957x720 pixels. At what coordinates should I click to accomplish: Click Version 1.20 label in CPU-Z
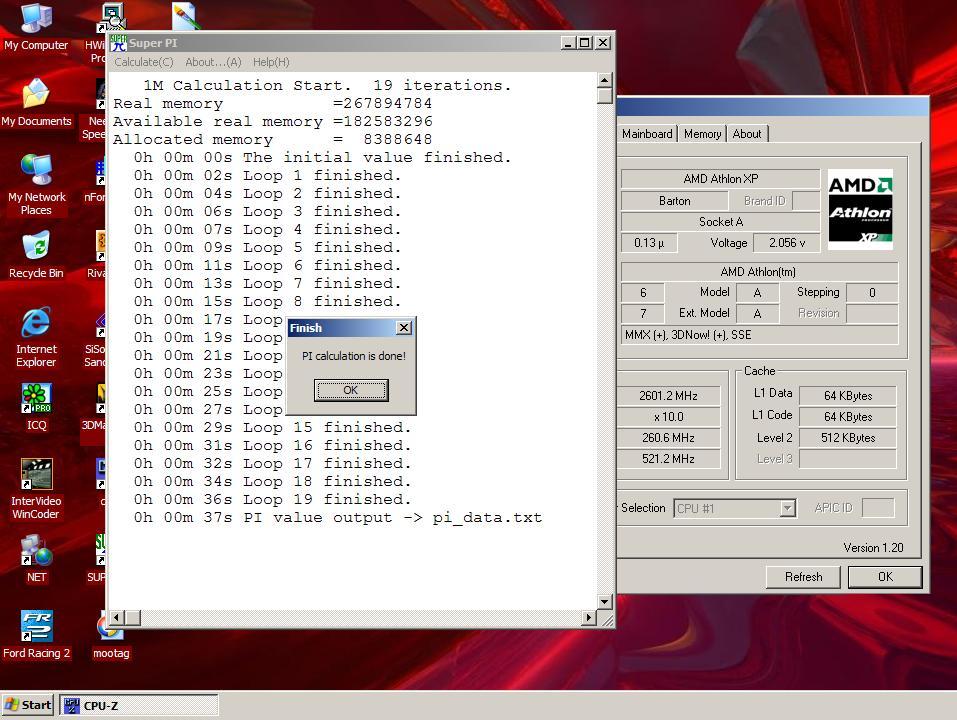873,548
